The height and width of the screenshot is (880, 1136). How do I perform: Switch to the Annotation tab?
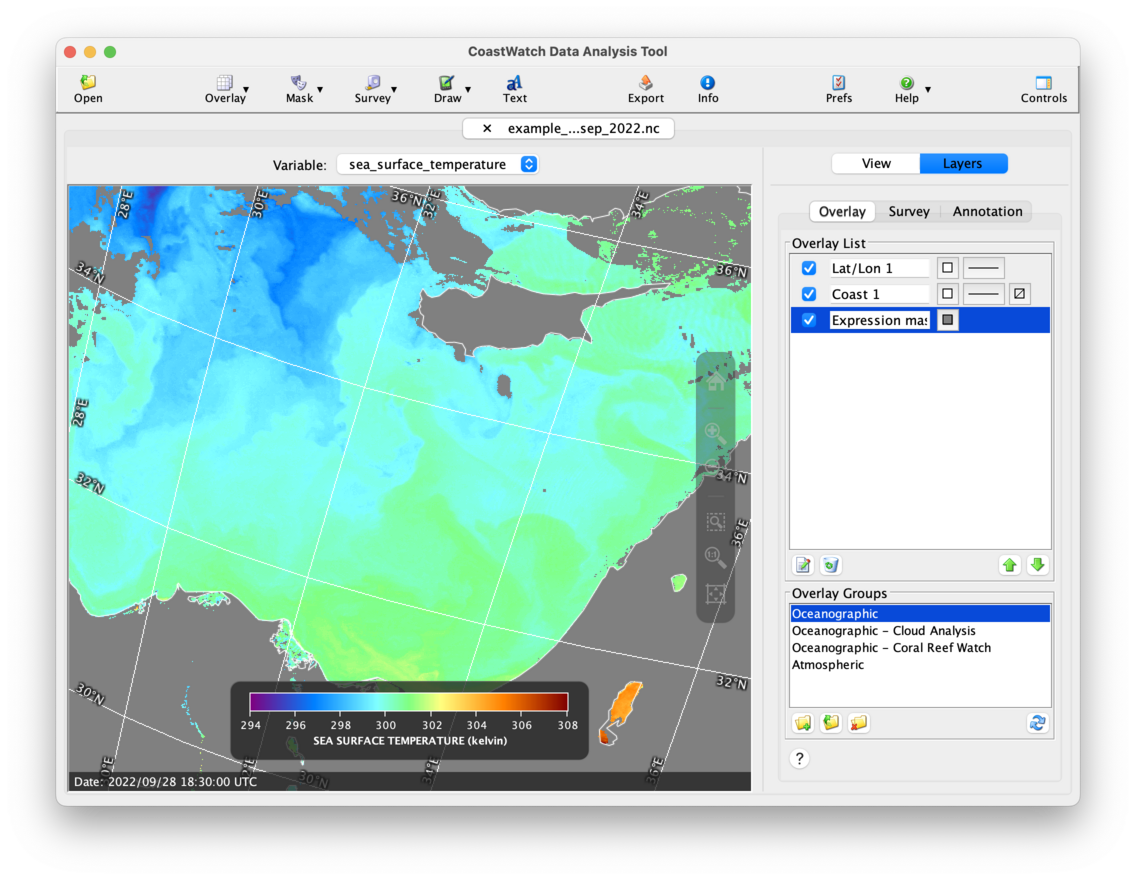click(987, 212)
